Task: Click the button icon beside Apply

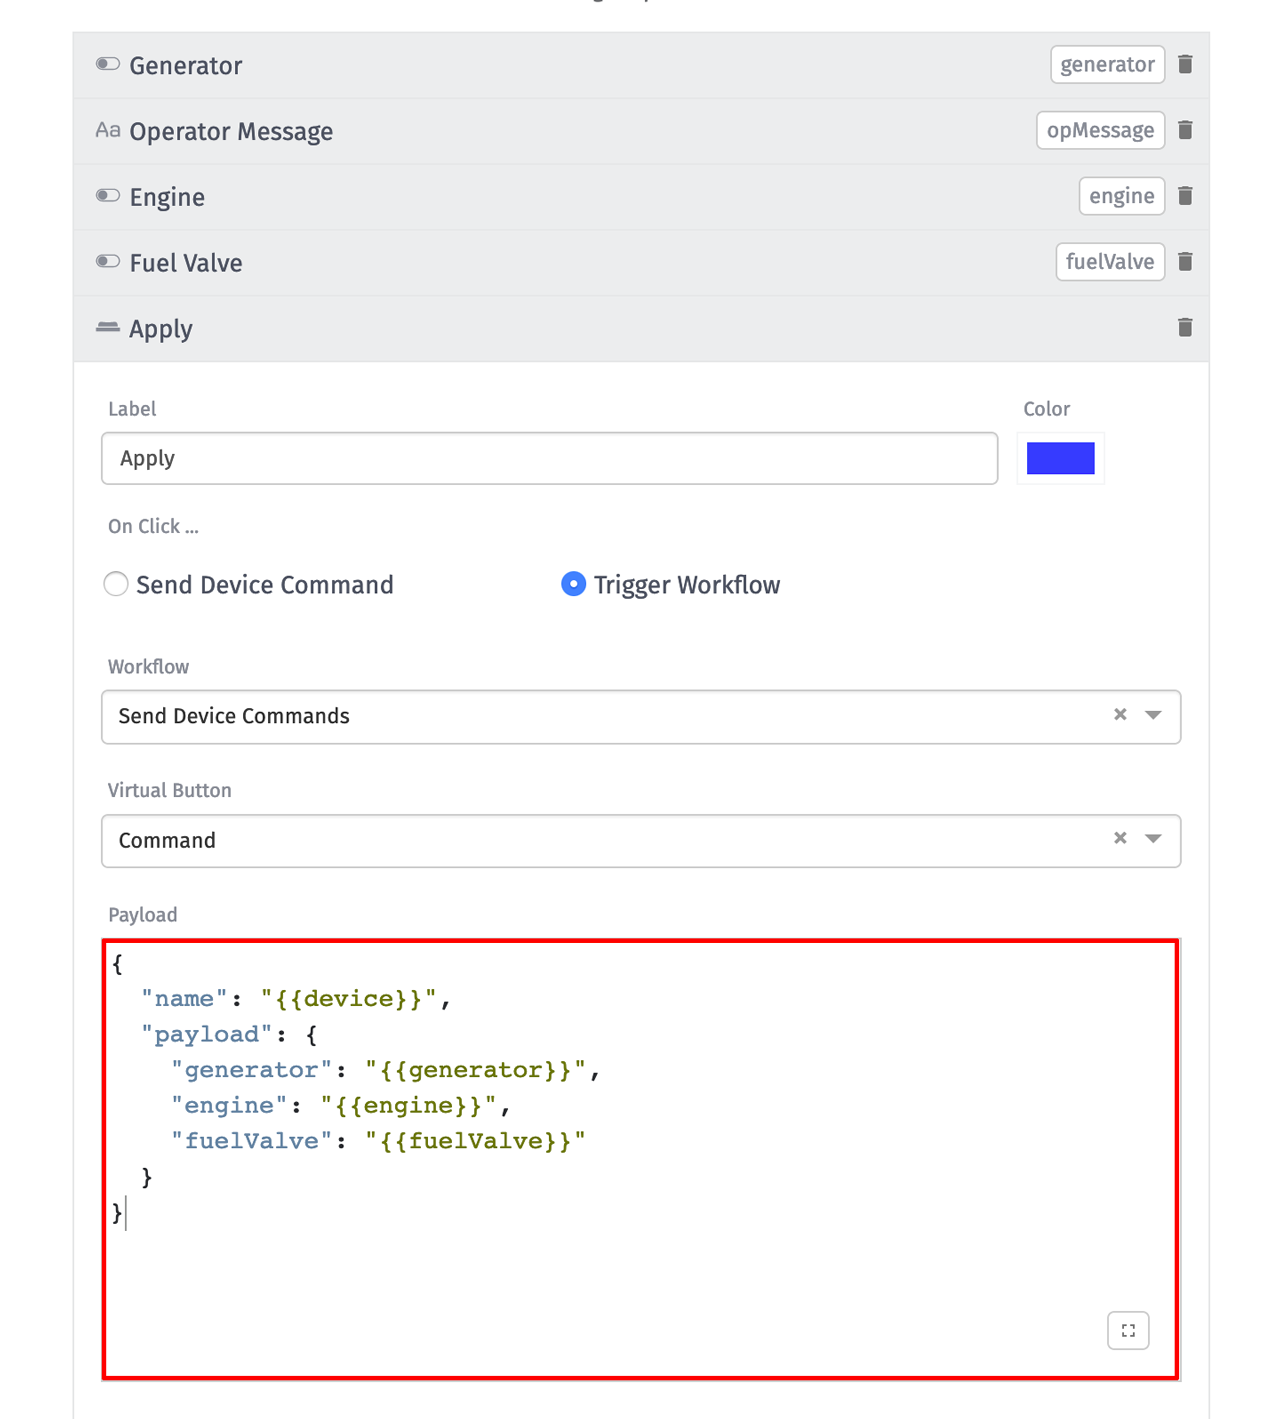Action: [108, 328]
